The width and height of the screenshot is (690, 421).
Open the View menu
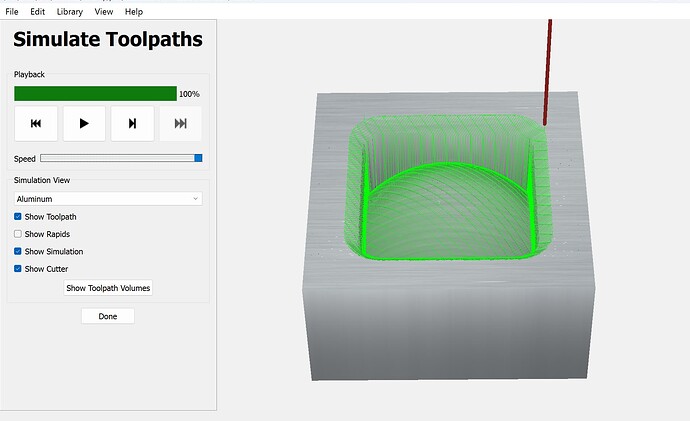pyautogui.click(x=104, y=12)
